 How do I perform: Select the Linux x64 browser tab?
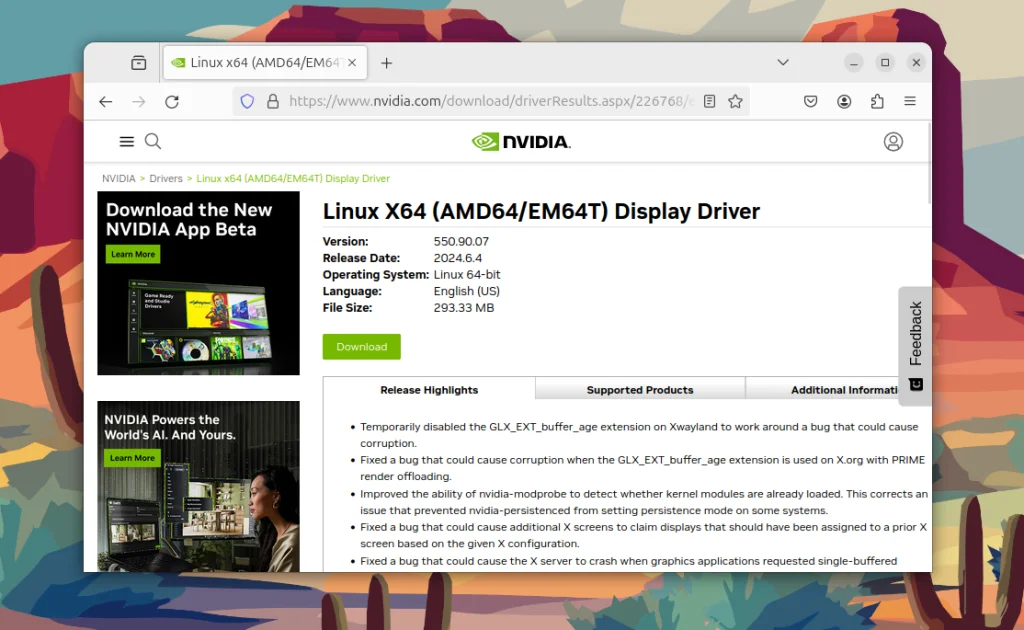point(264,63)
